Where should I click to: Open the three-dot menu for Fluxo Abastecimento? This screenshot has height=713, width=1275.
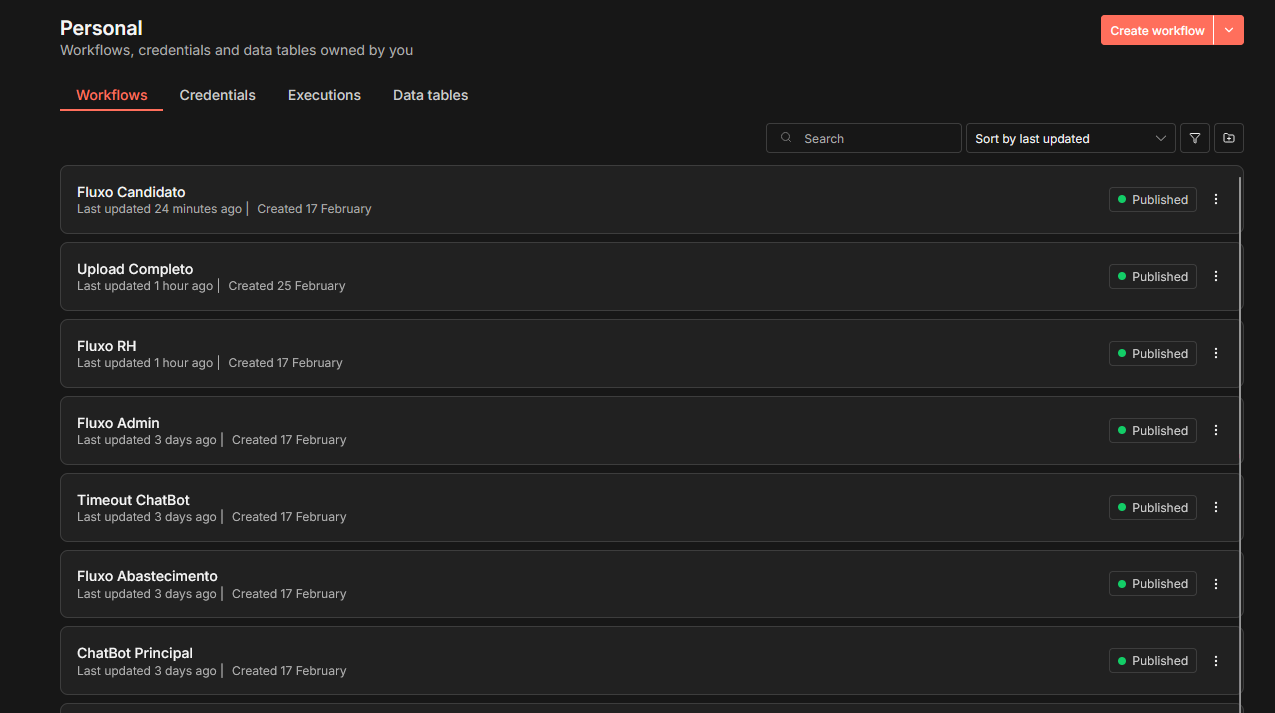click(x=1216, y=584)
